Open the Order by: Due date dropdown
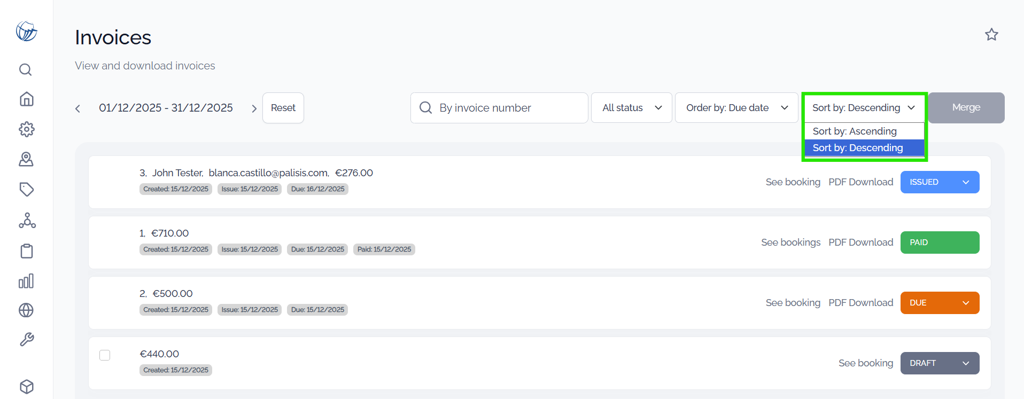 coord(737,108)
